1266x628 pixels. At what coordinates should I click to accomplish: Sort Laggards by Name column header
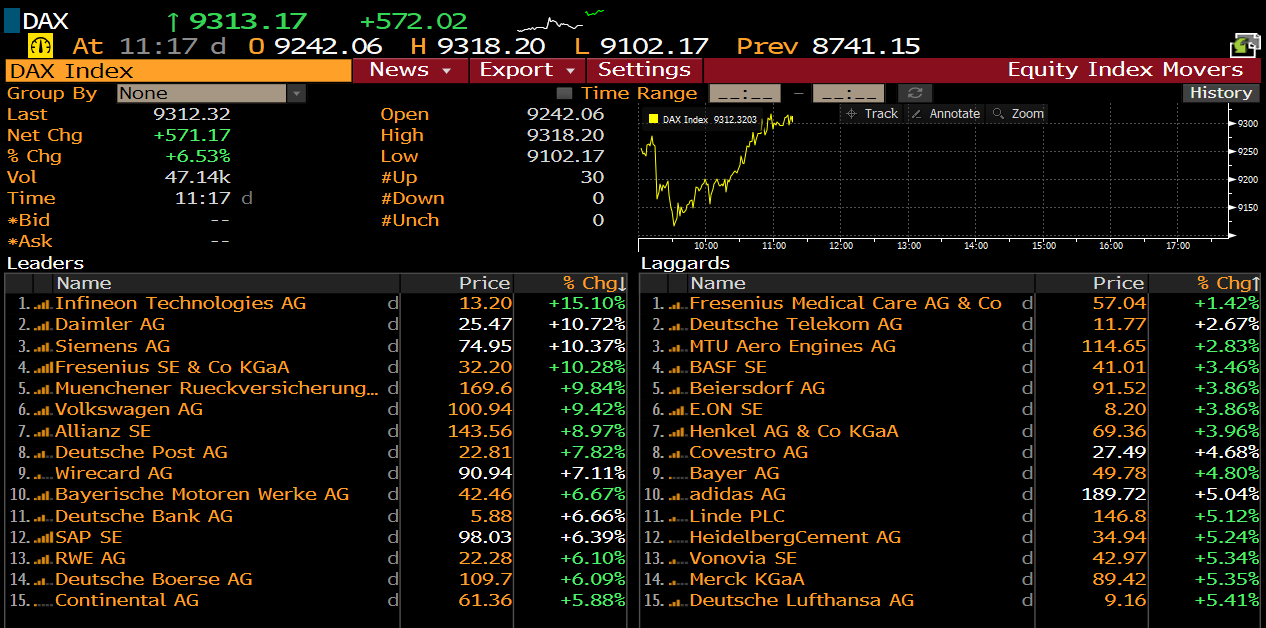pos(859,283)
